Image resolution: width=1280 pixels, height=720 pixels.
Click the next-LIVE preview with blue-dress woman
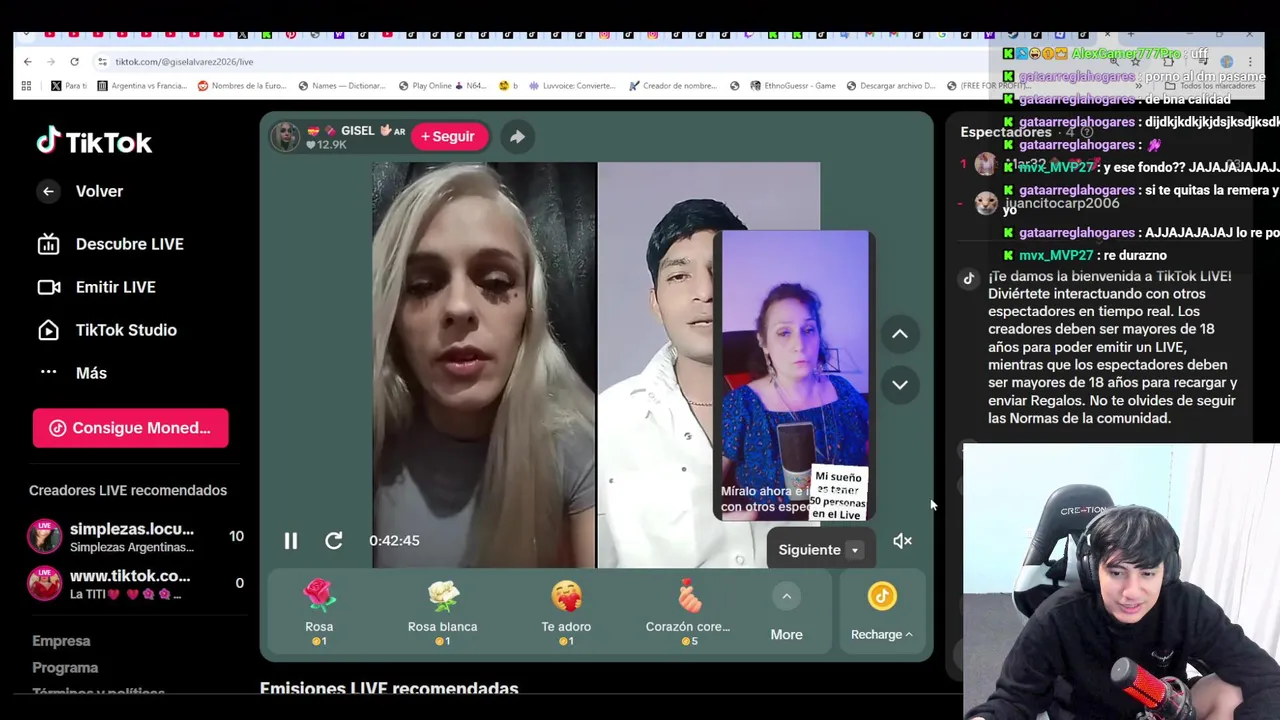(x=795, y=375)
